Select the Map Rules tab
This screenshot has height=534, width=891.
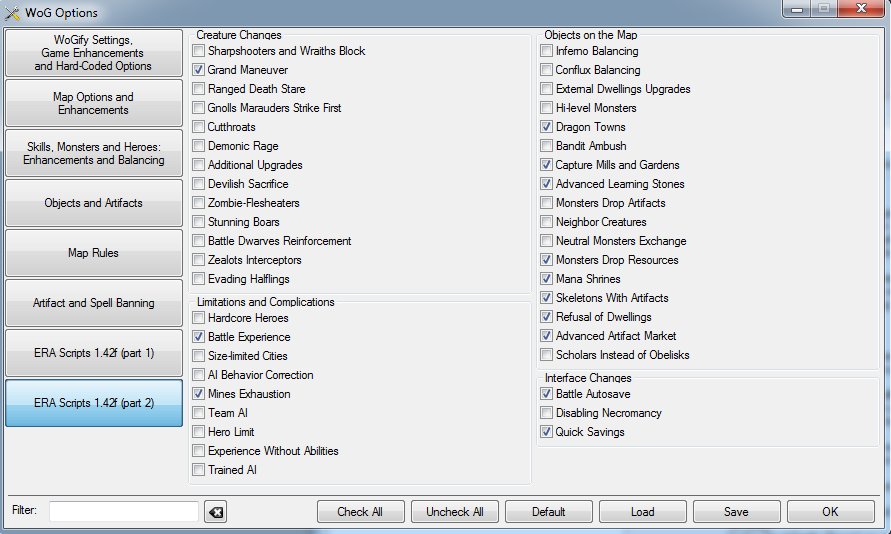[94, 253]
